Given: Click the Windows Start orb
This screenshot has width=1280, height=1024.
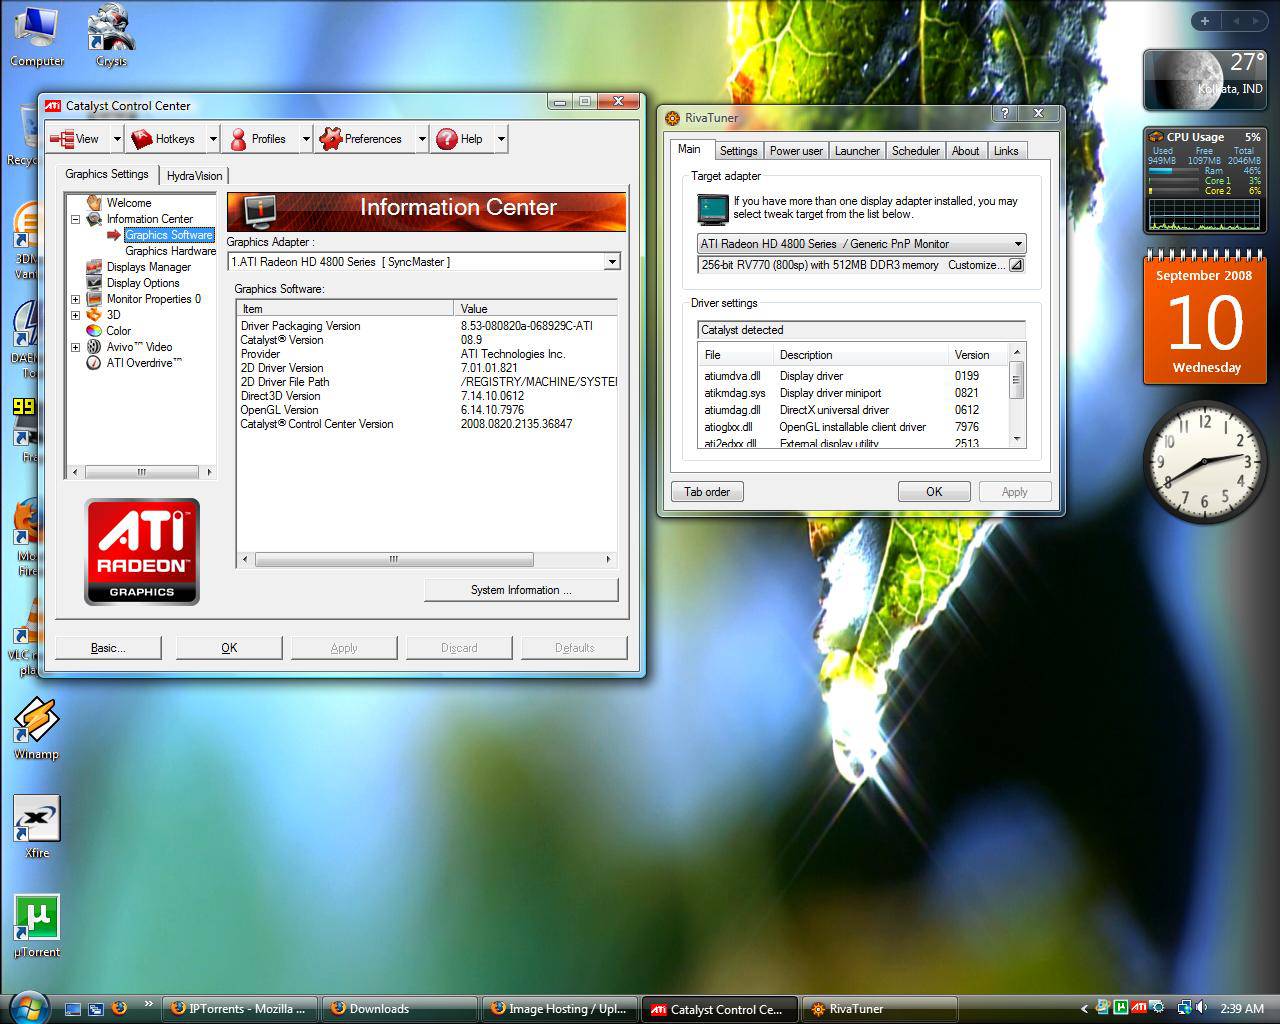Looking at the screenshot, I should (x=28, y=1007).
